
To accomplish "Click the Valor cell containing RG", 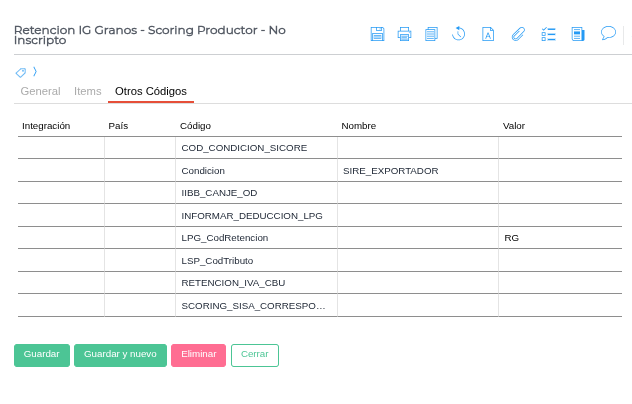I will [559, 238].
